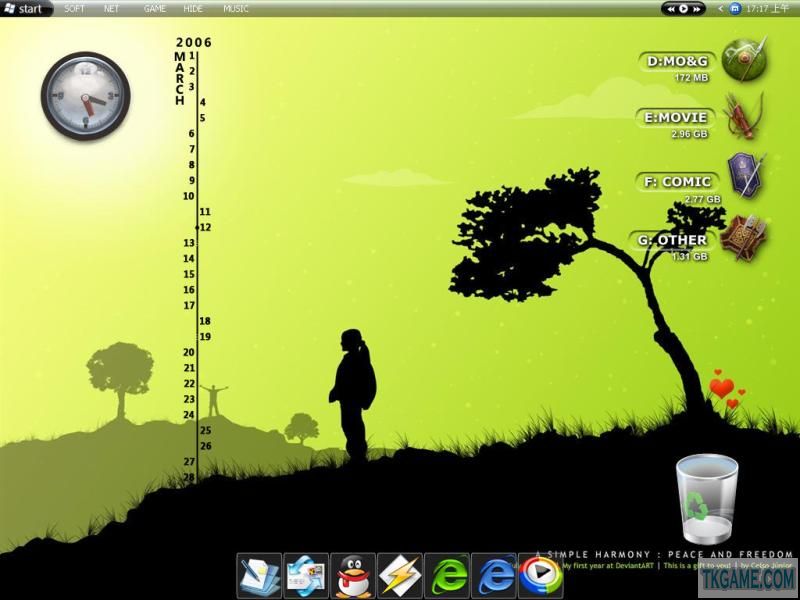
Task: Click the 2.96 GB free space text
Action: point(689,134)
